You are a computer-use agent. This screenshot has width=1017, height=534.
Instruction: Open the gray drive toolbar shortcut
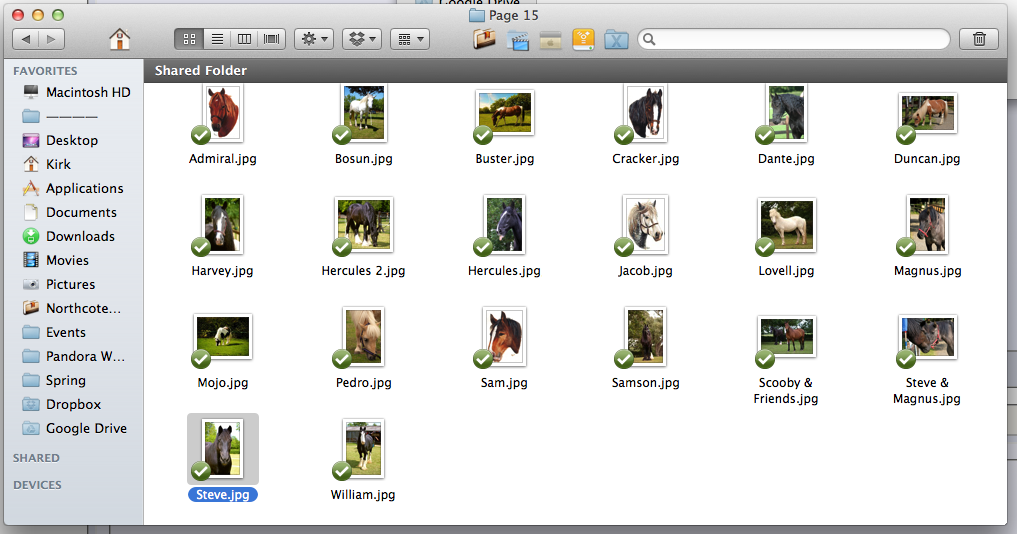(x=550, y=40)
